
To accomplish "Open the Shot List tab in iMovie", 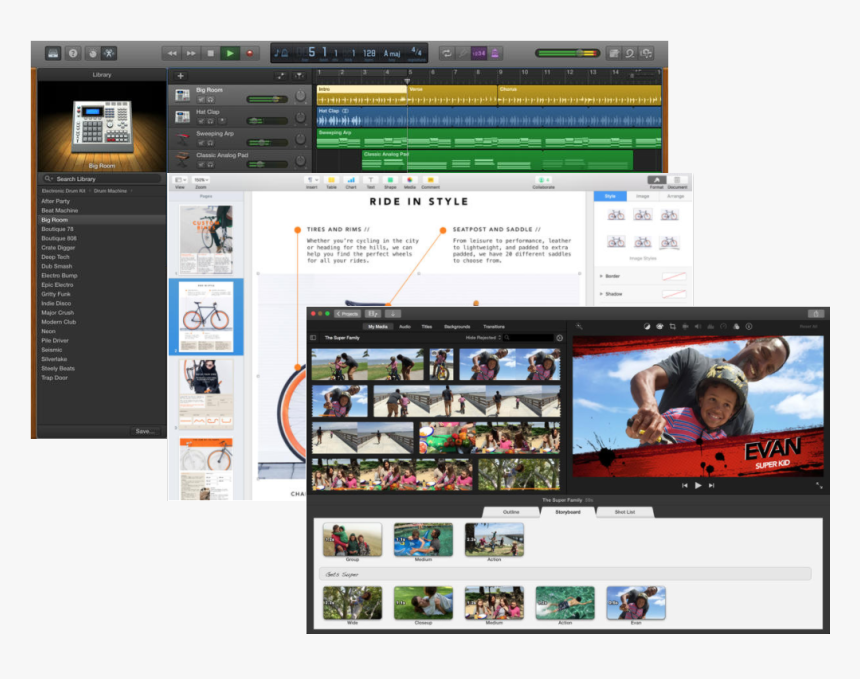I will [x=625, y=512].
